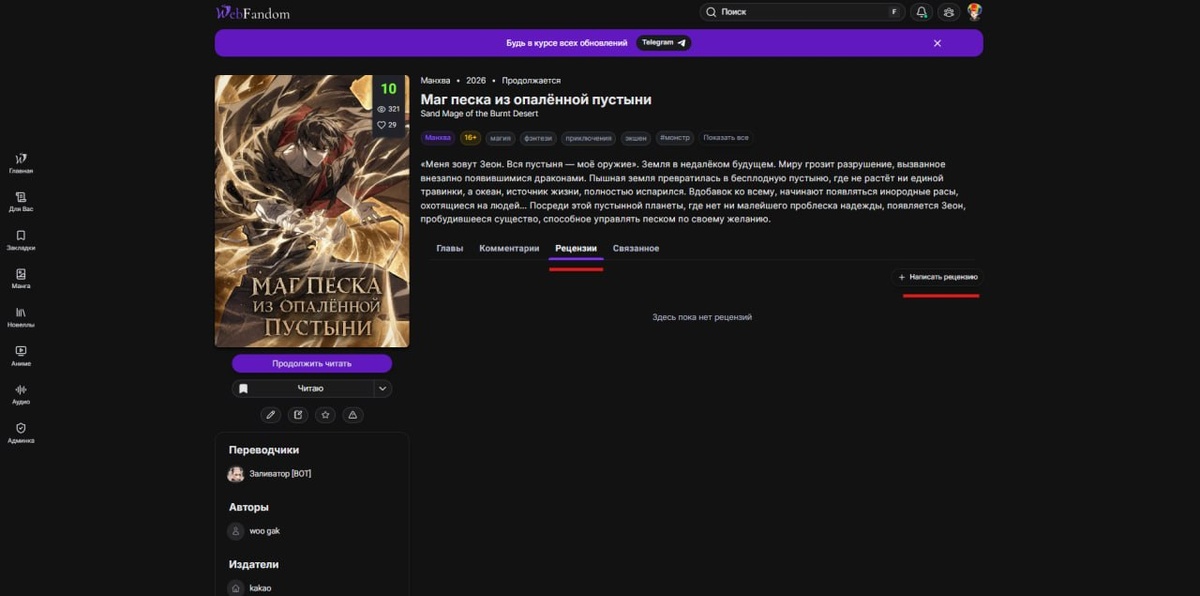Click the Манхва type label above title
This screenshot has height=596, width=1200.
[x=435, y=80]
